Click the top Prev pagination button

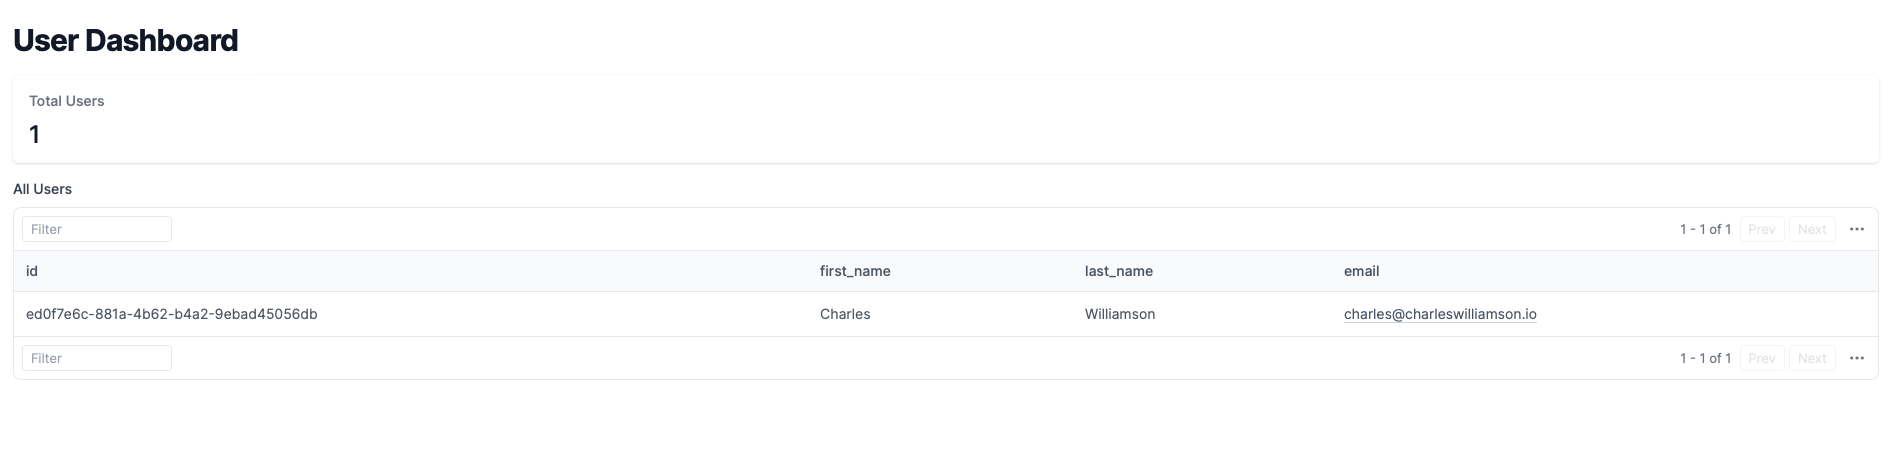pos(1762,229)
